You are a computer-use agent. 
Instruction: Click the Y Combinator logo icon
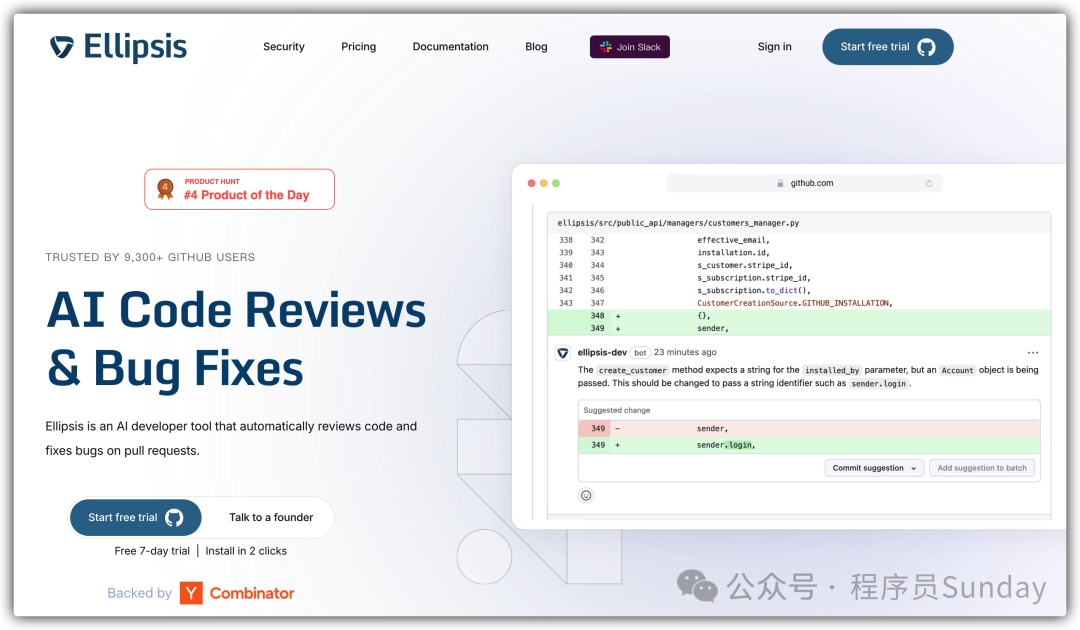click(191, 593)
